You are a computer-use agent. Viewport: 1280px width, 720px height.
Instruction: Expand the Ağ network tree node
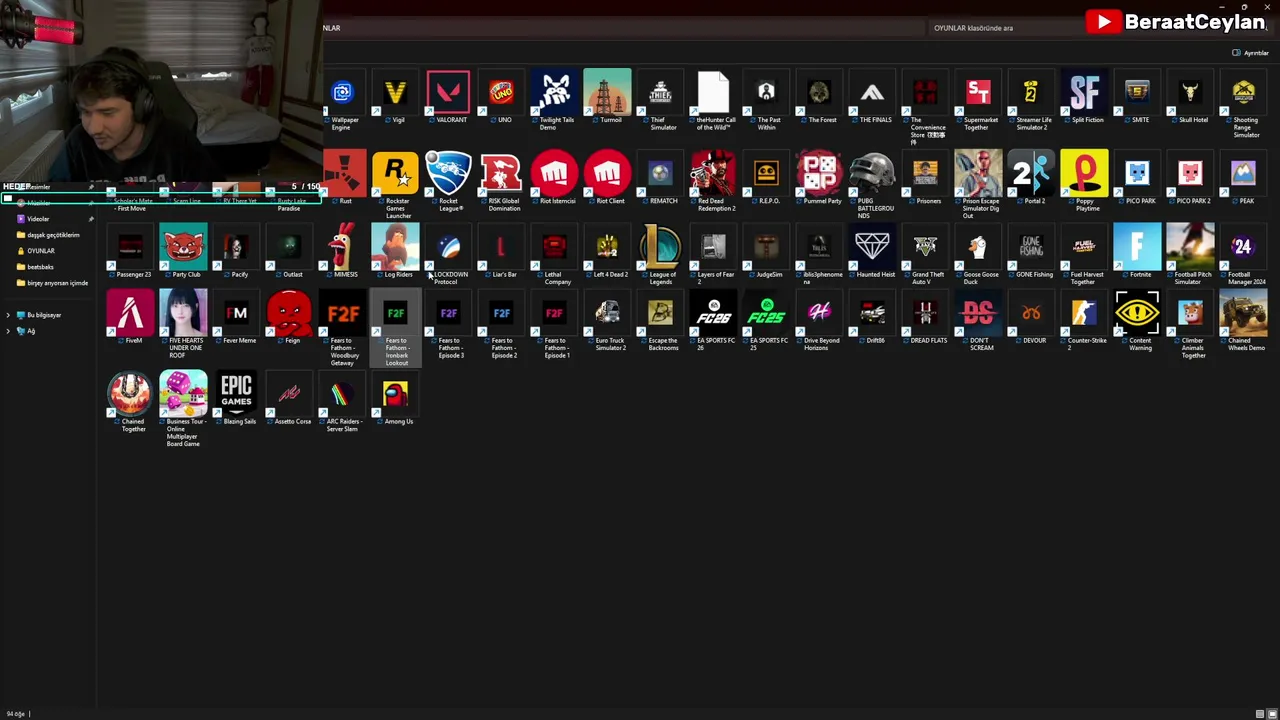(x=8, y=331)
